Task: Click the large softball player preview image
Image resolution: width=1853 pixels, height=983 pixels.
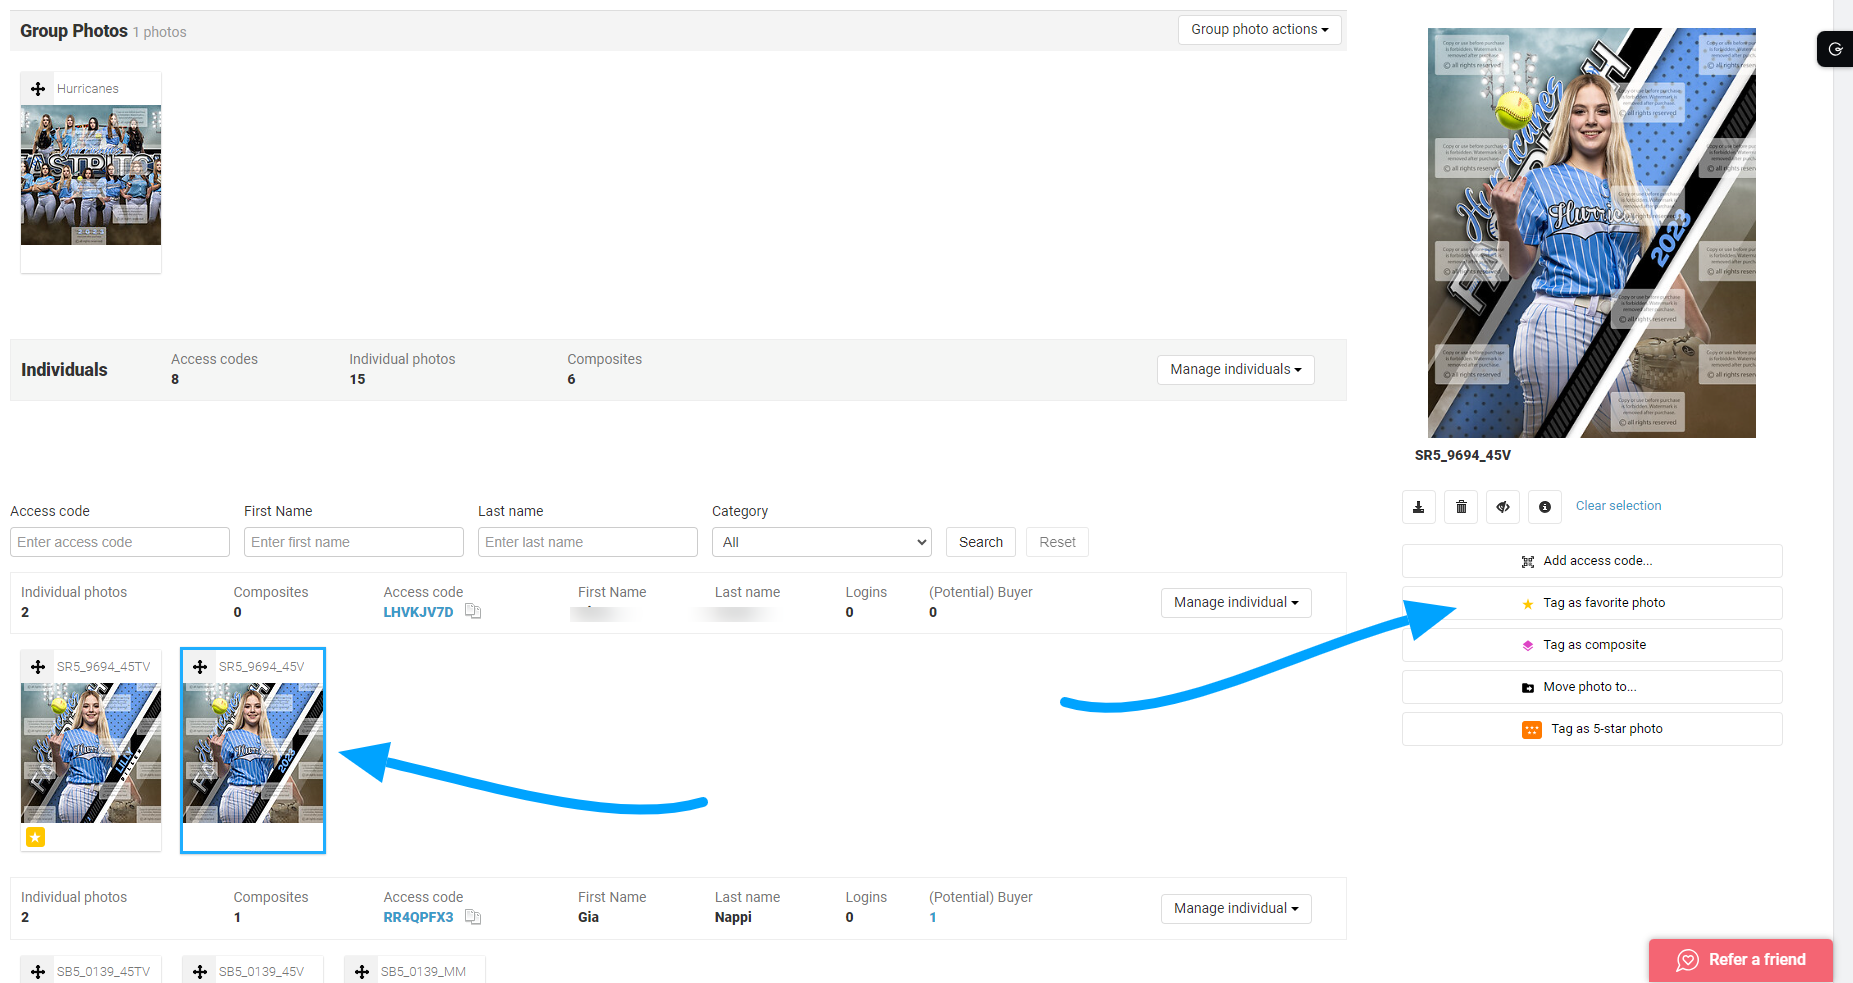Action: [x=1592, y=233]
